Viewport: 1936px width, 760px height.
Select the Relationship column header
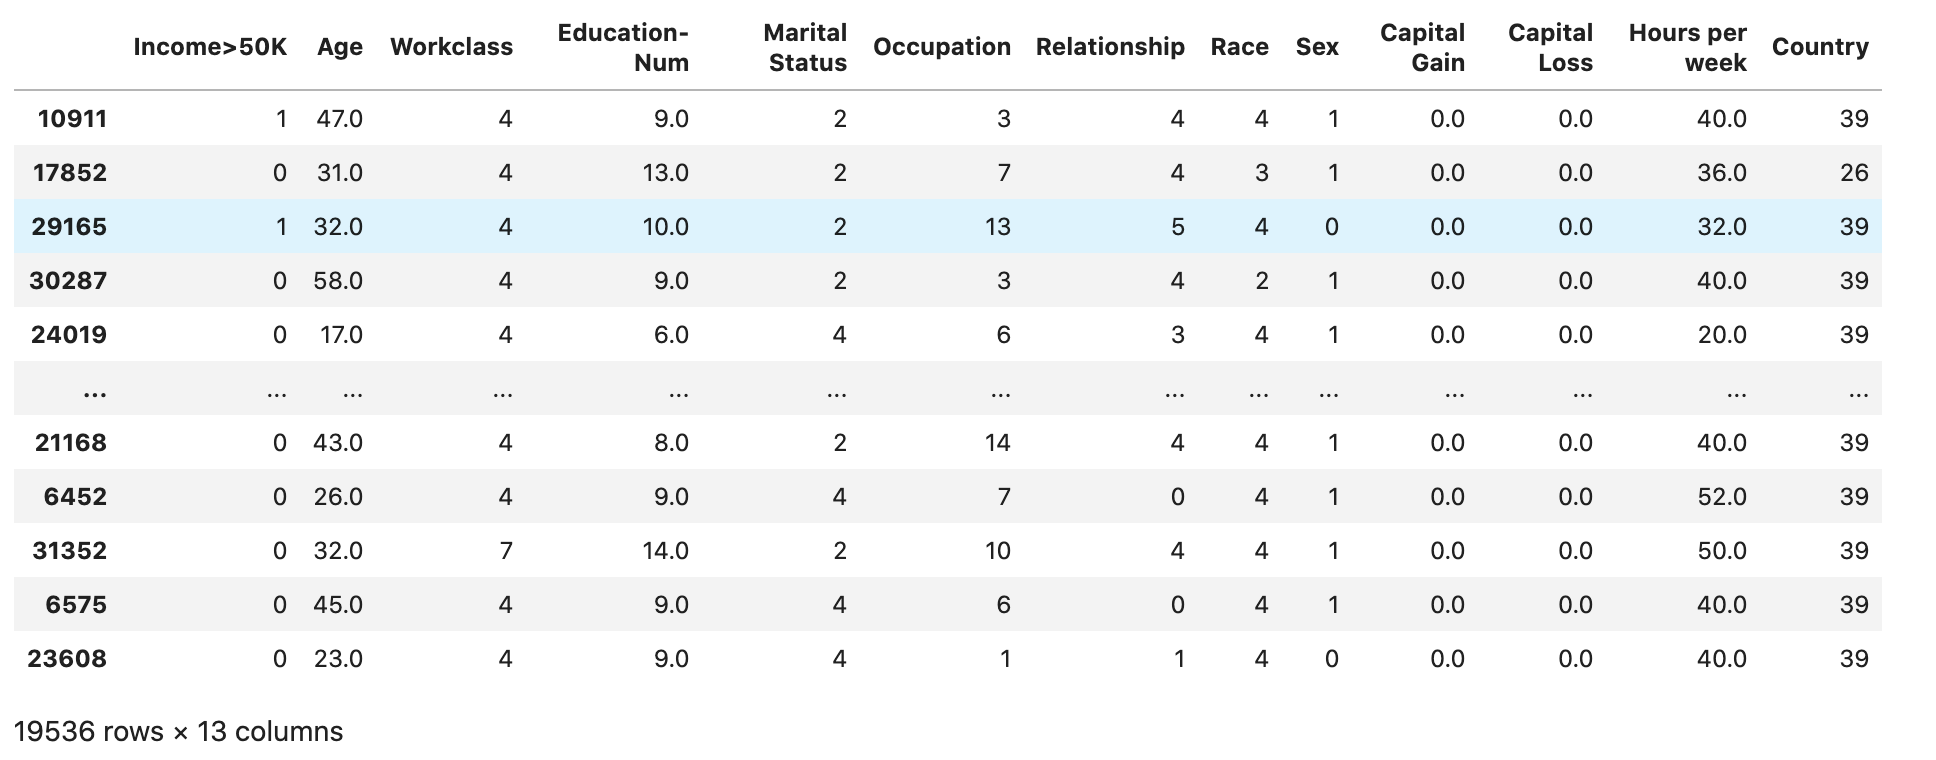click(x=1110, y=47)
